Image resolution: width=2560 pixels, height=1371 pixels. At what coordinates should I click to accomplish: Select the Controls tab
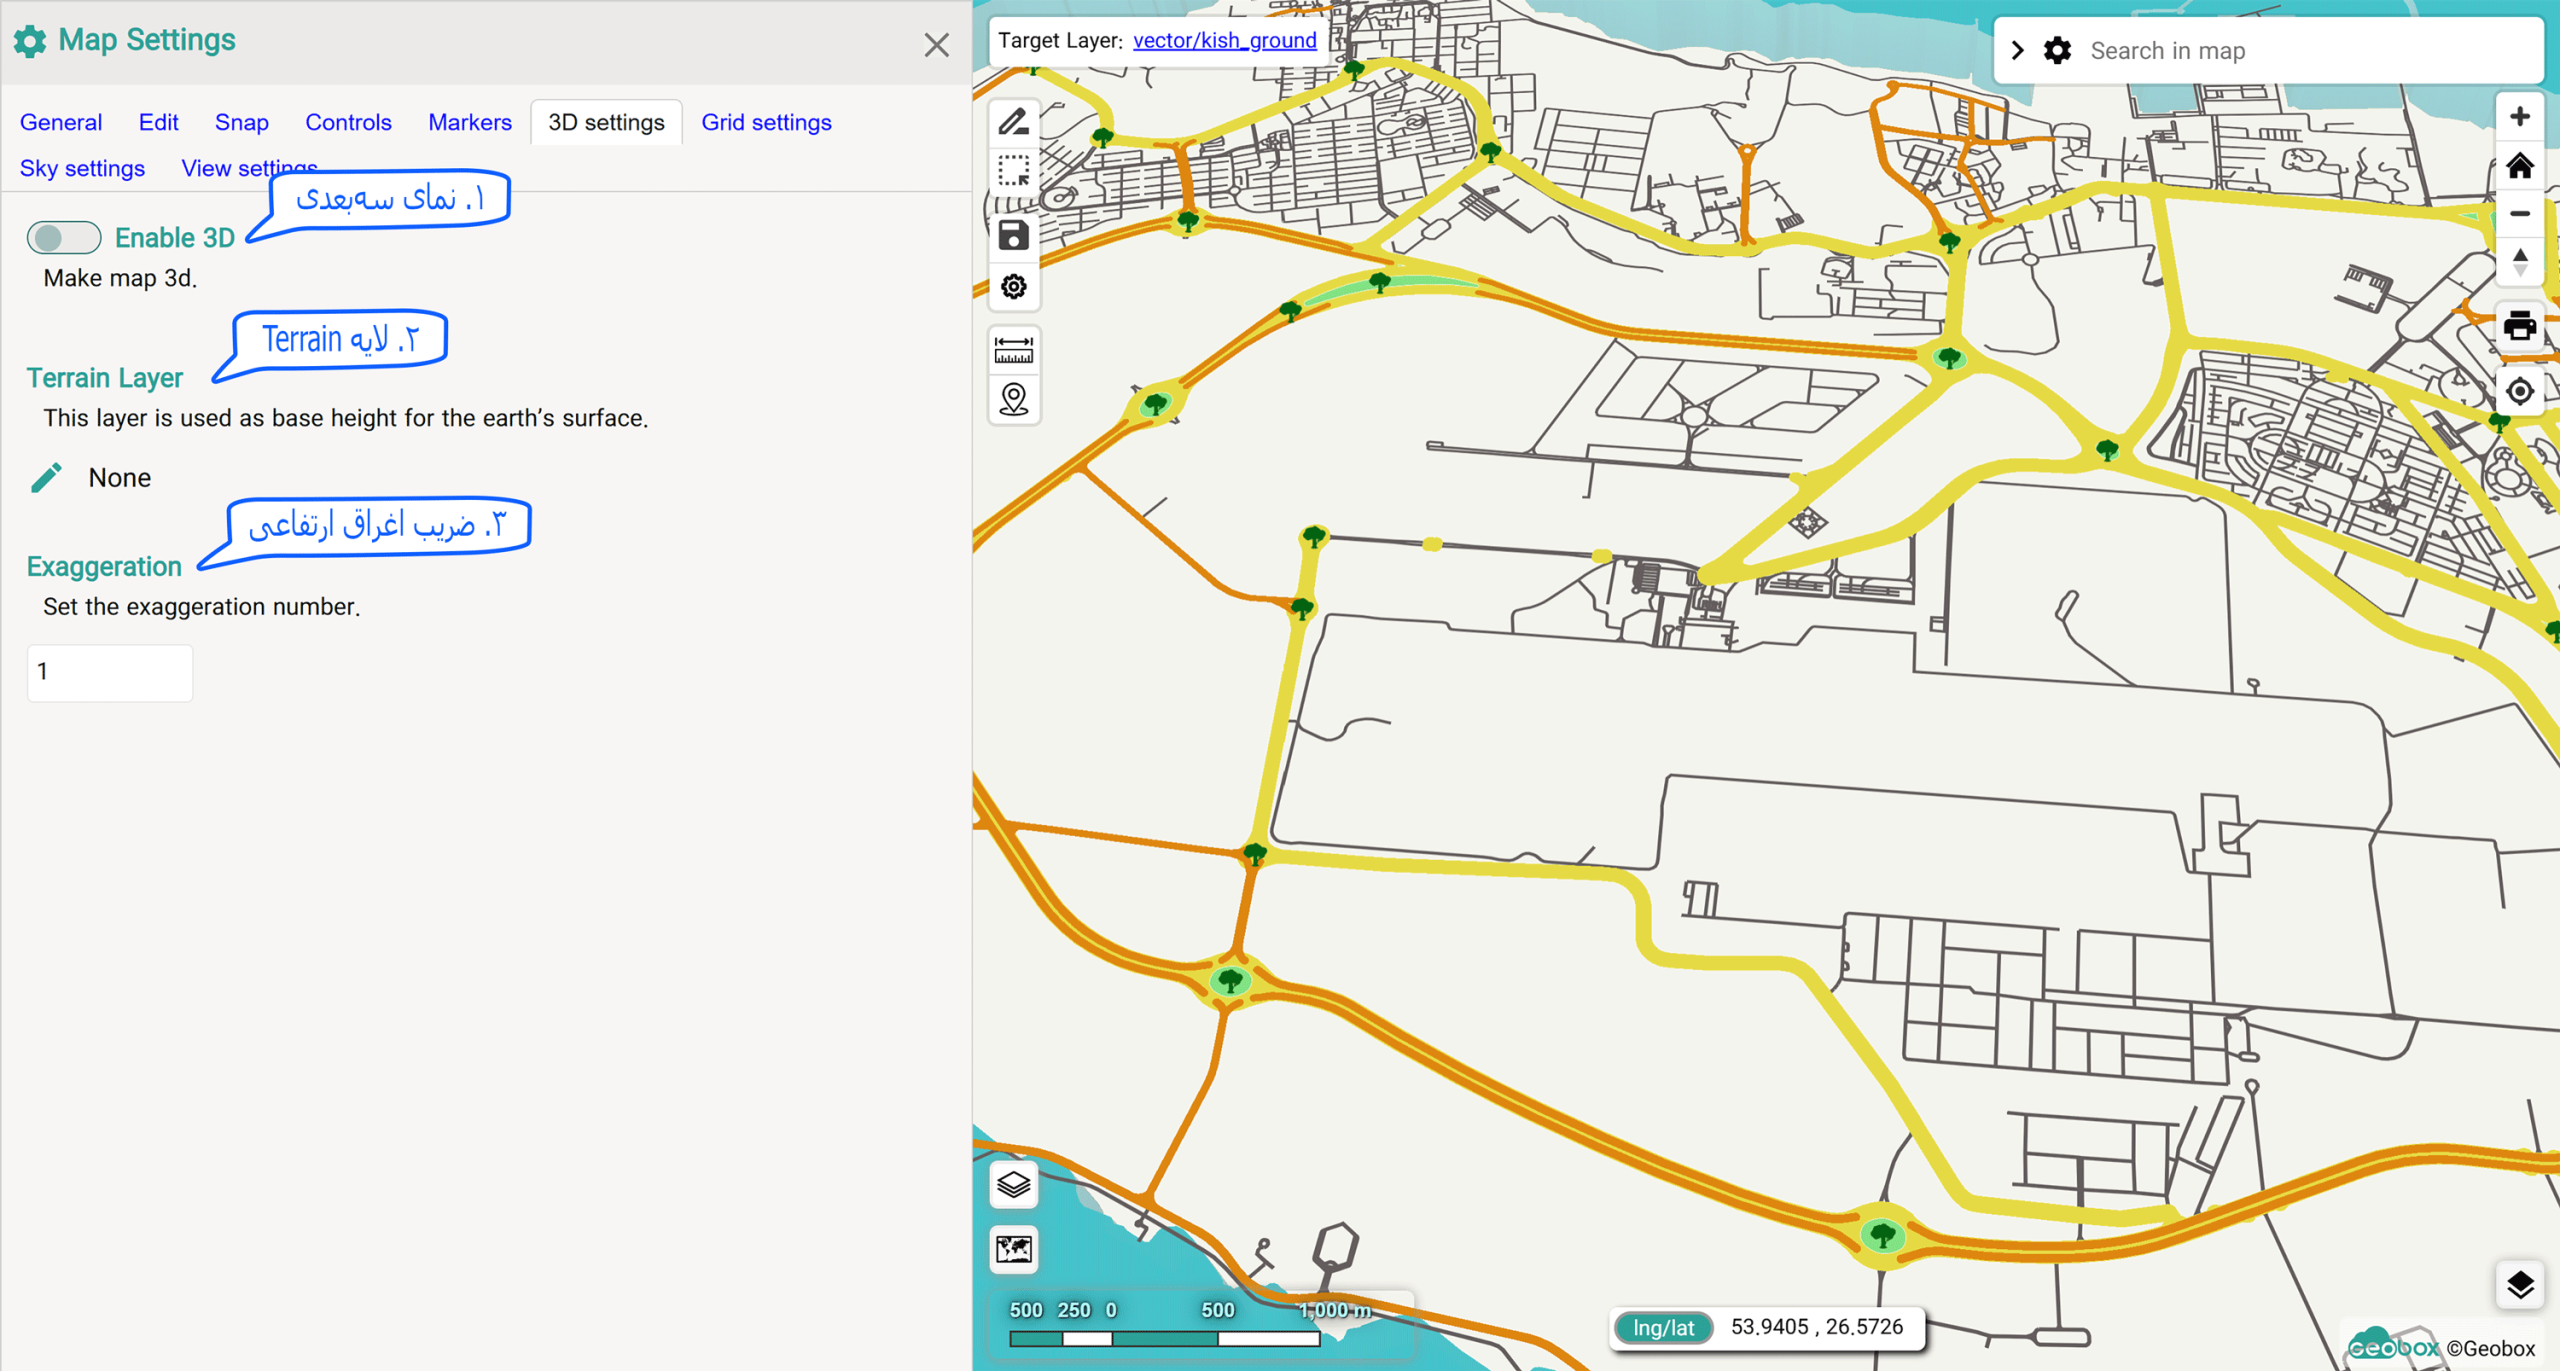(348, 122)
